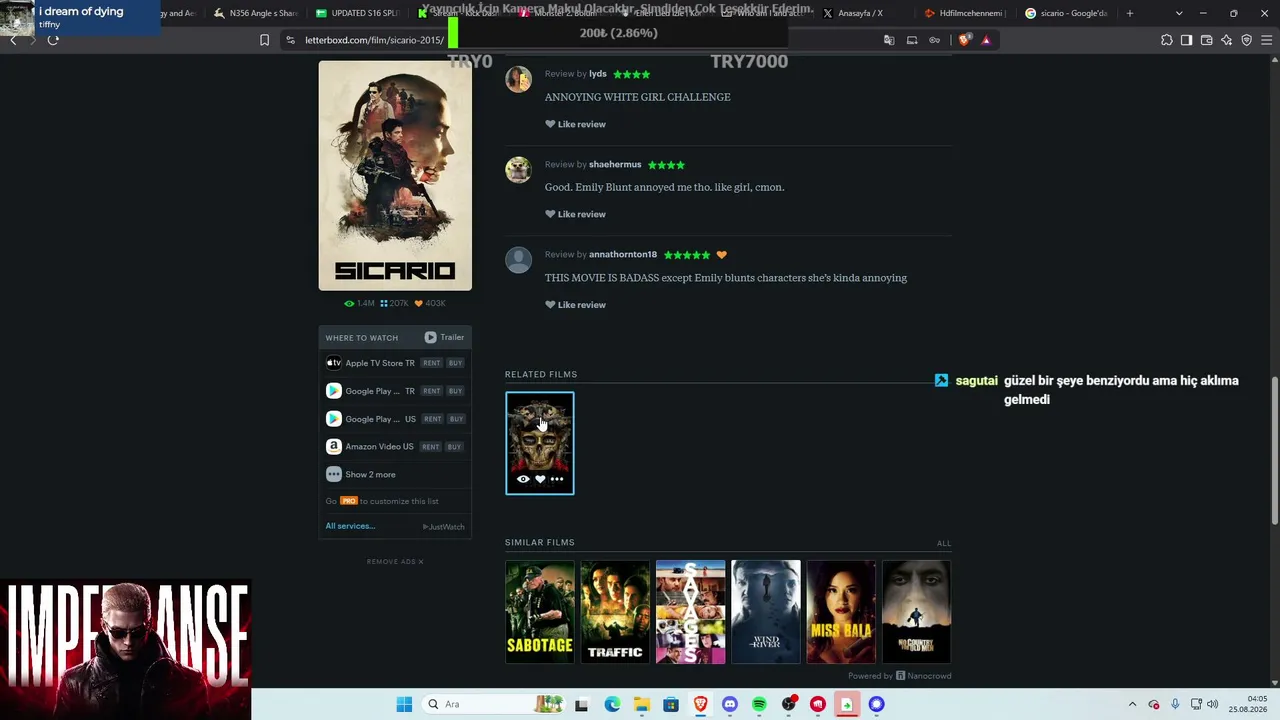Open the Miss Bala poster
The image size is (1280, 720).
841,612
